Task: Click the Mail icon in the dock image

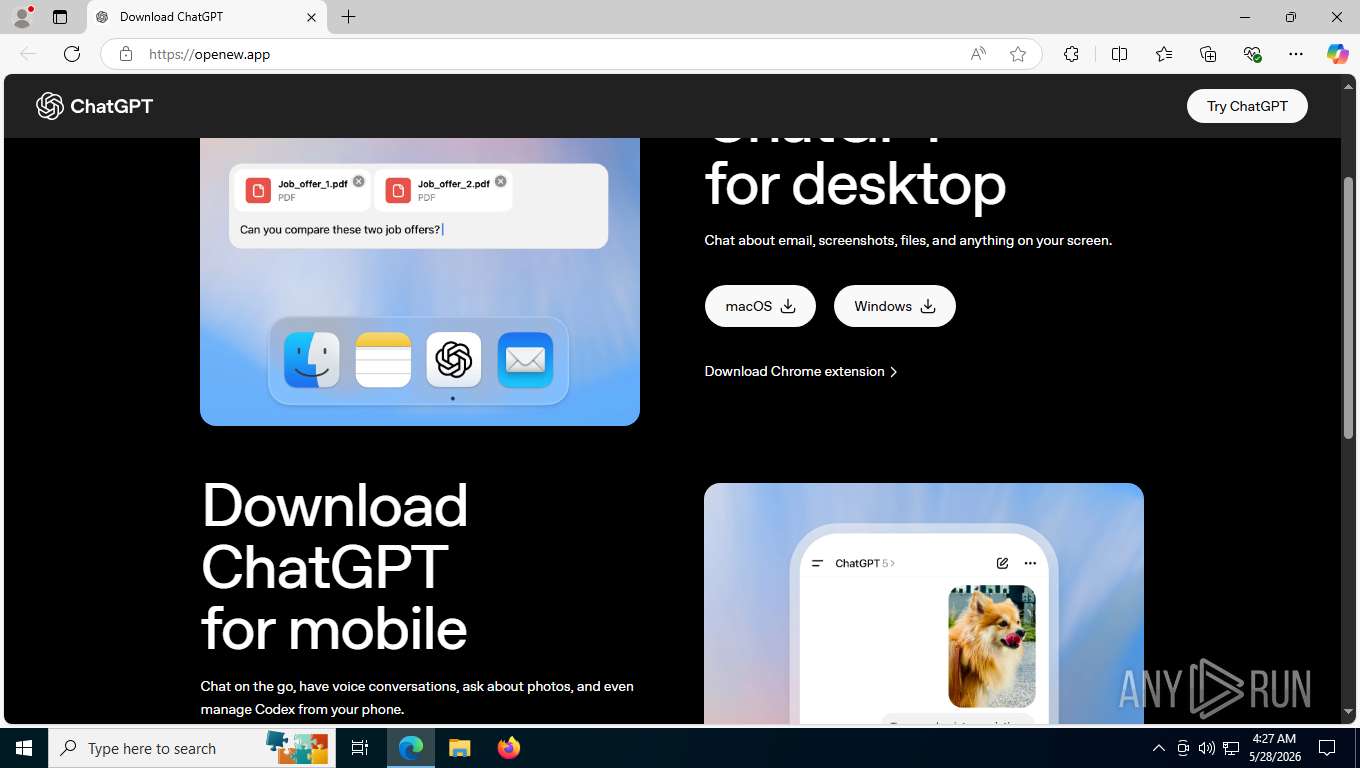Action: (525, 360)
